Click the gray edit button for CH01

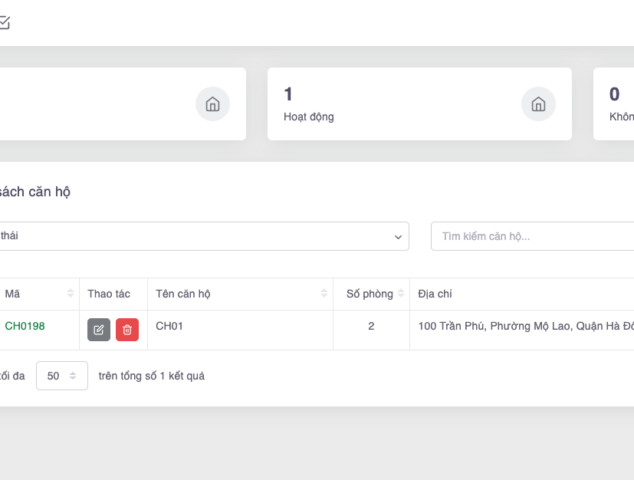(99, 330)
